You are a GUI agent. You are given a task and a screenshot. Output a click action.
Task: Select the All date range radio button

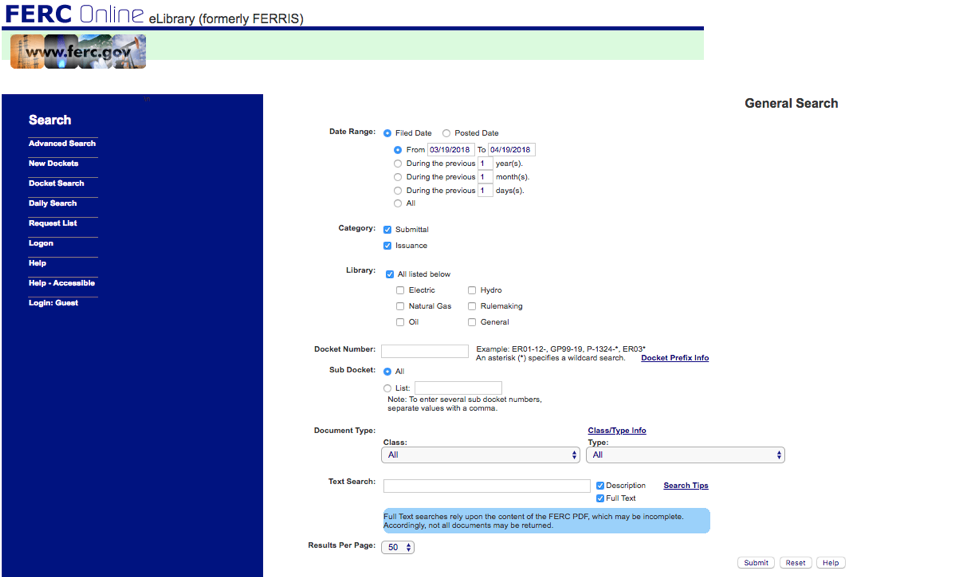[x=398, y=203]
